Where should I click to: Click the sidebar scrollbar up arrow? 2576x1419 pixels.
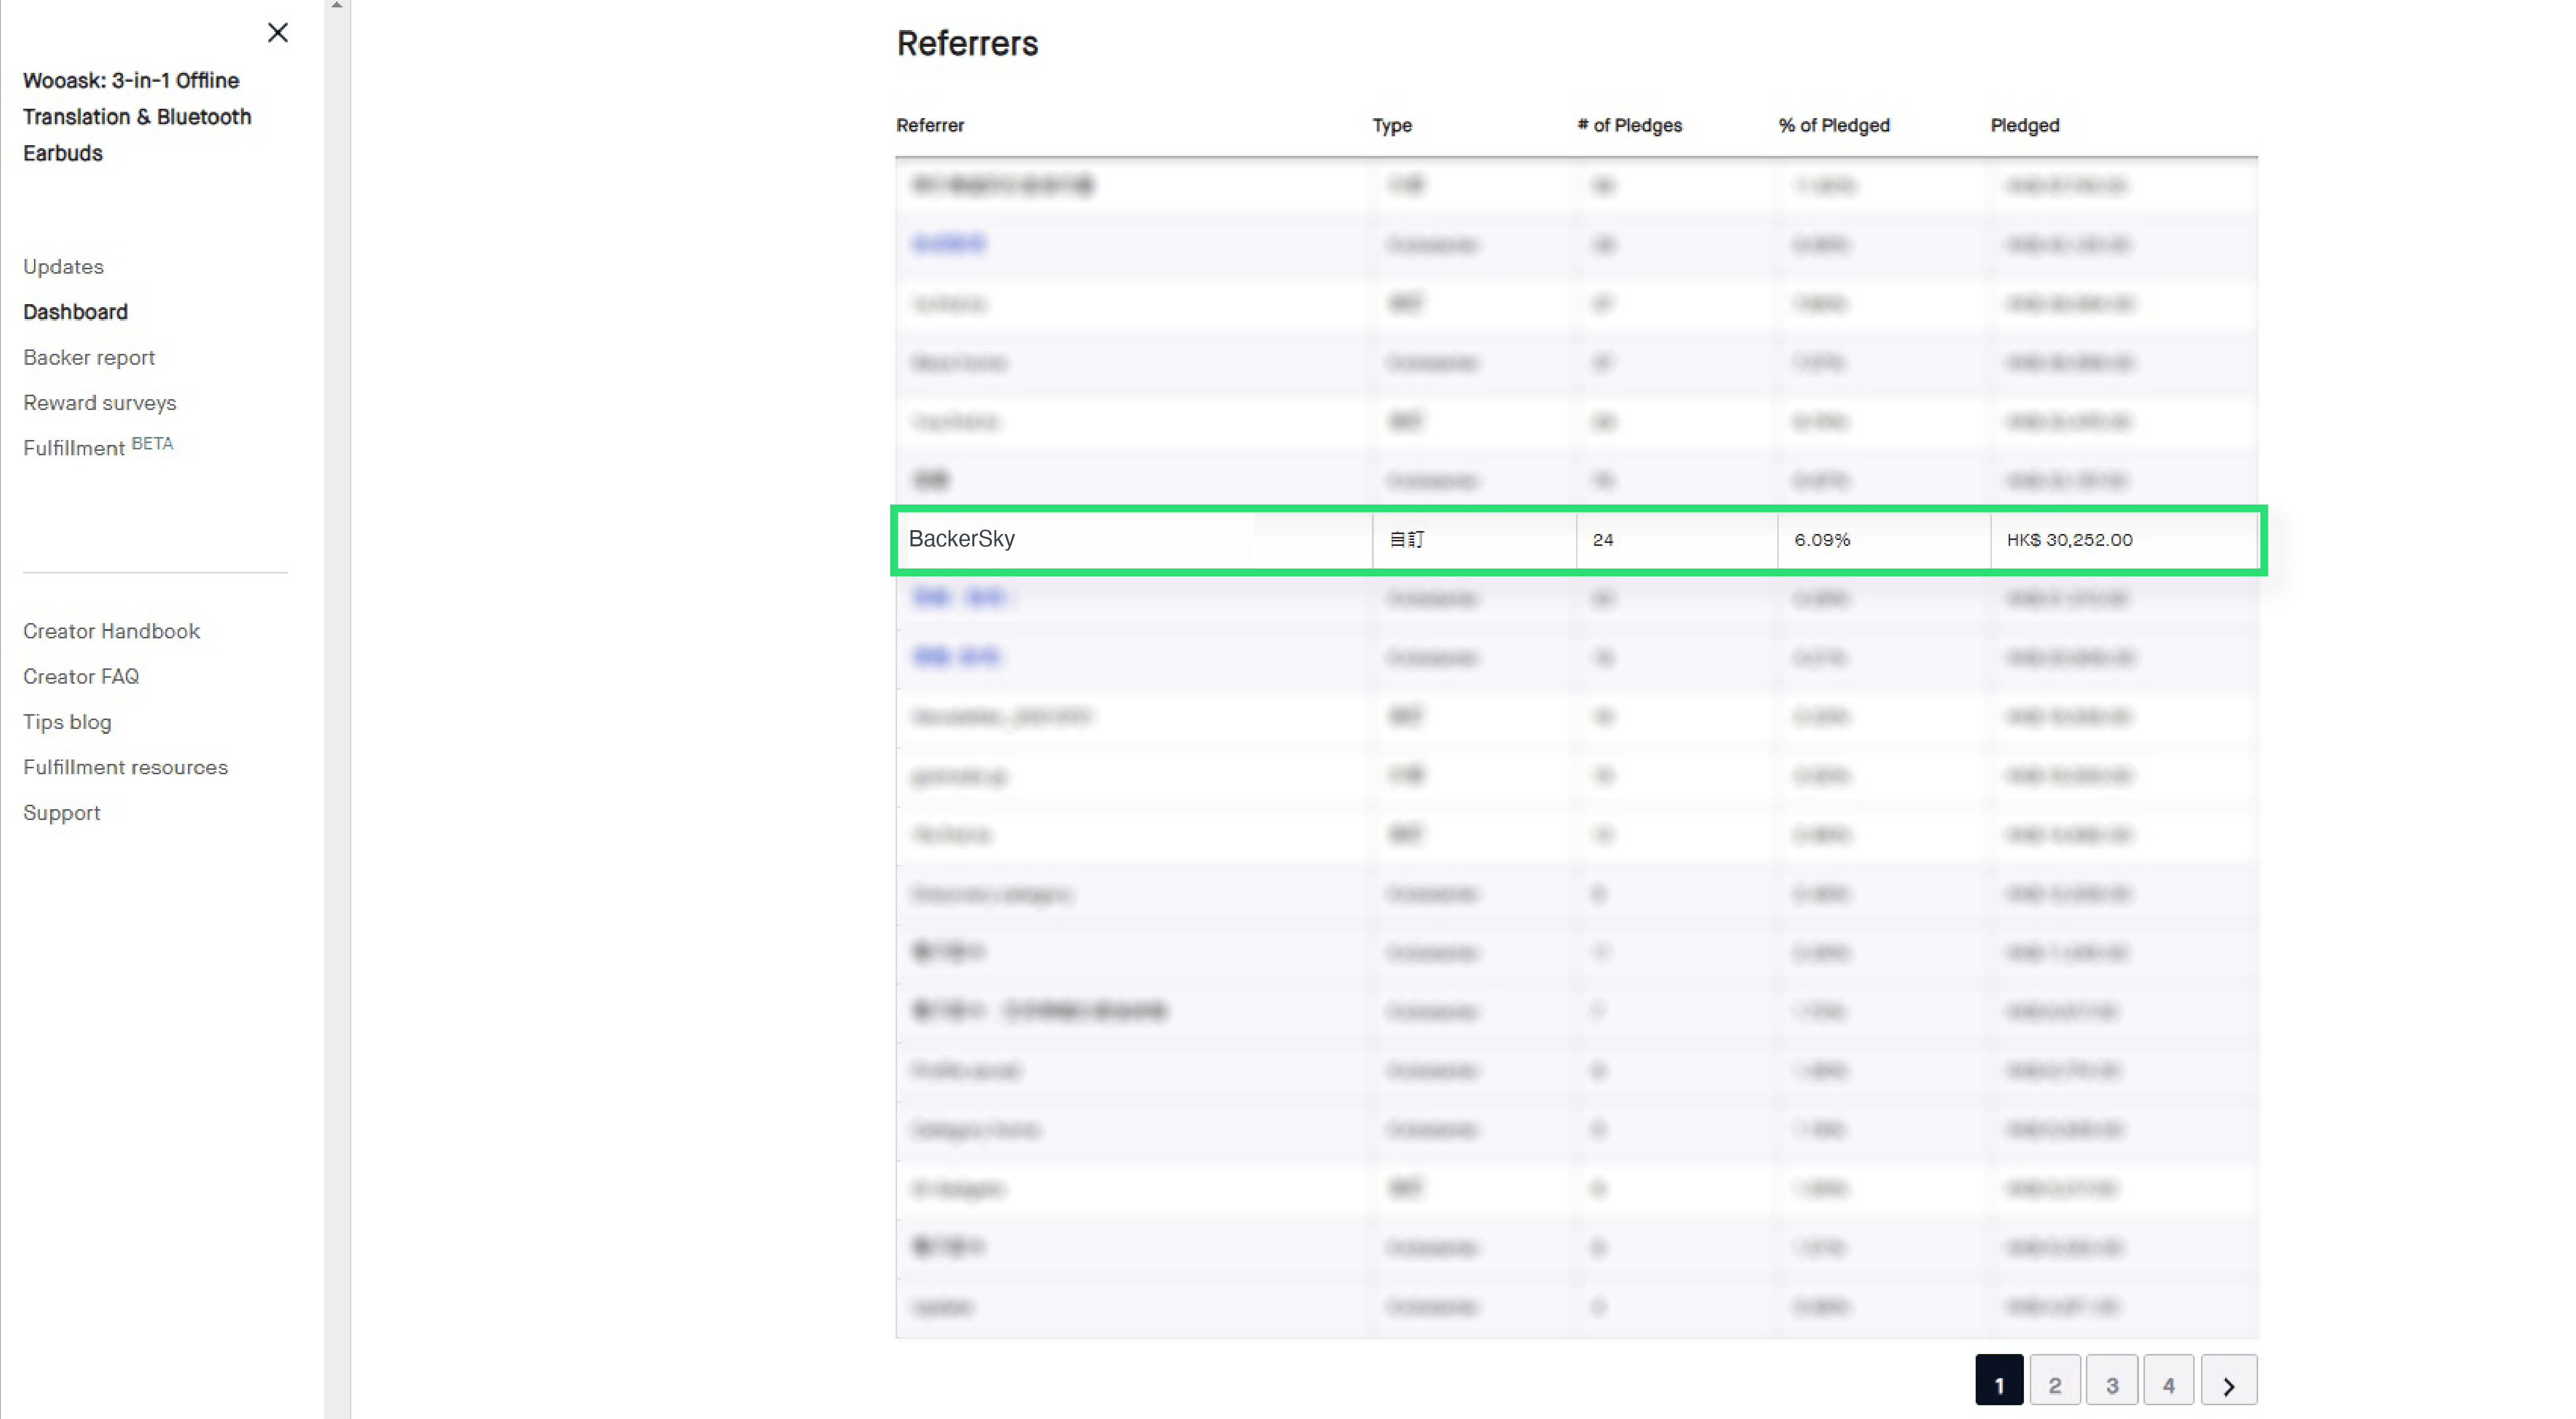[x=337, y=5]
